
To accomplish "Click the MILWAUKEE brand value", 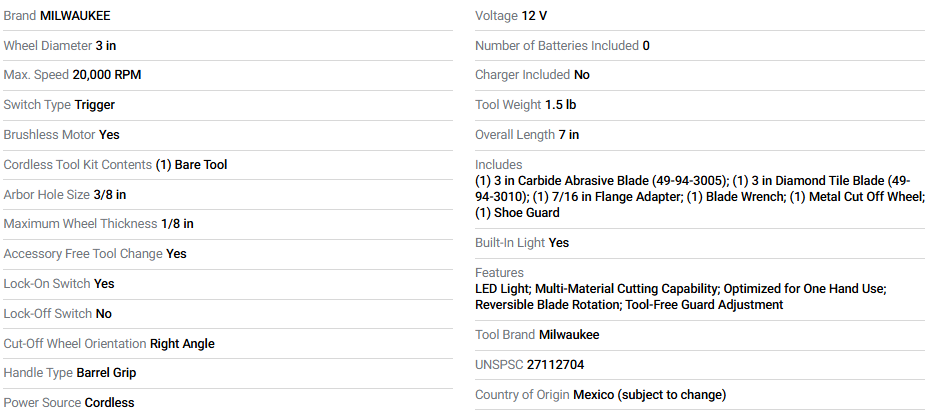I will (x=75, y=16).
